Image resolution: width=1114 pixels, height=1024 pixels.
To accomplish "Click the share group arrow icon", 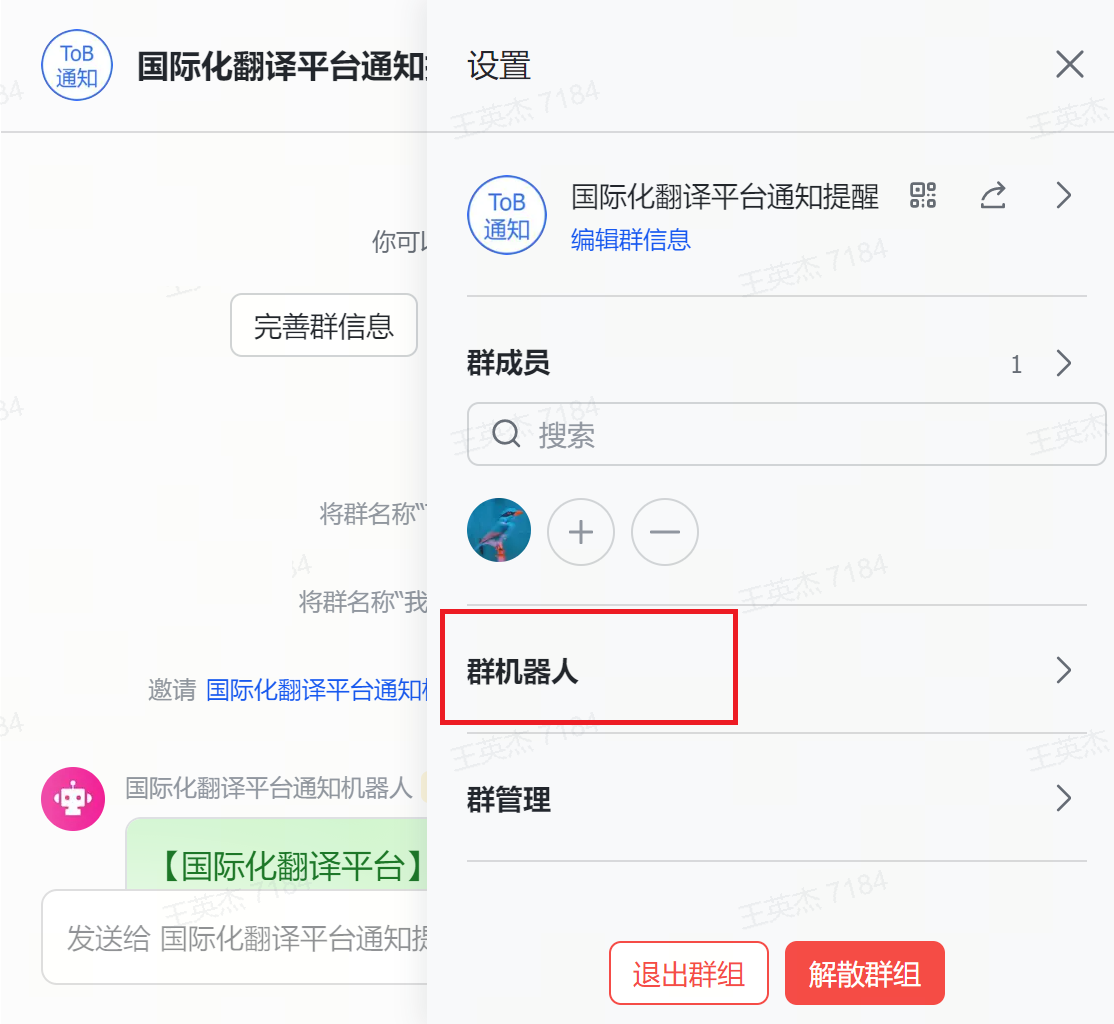I will pos(992,196).
